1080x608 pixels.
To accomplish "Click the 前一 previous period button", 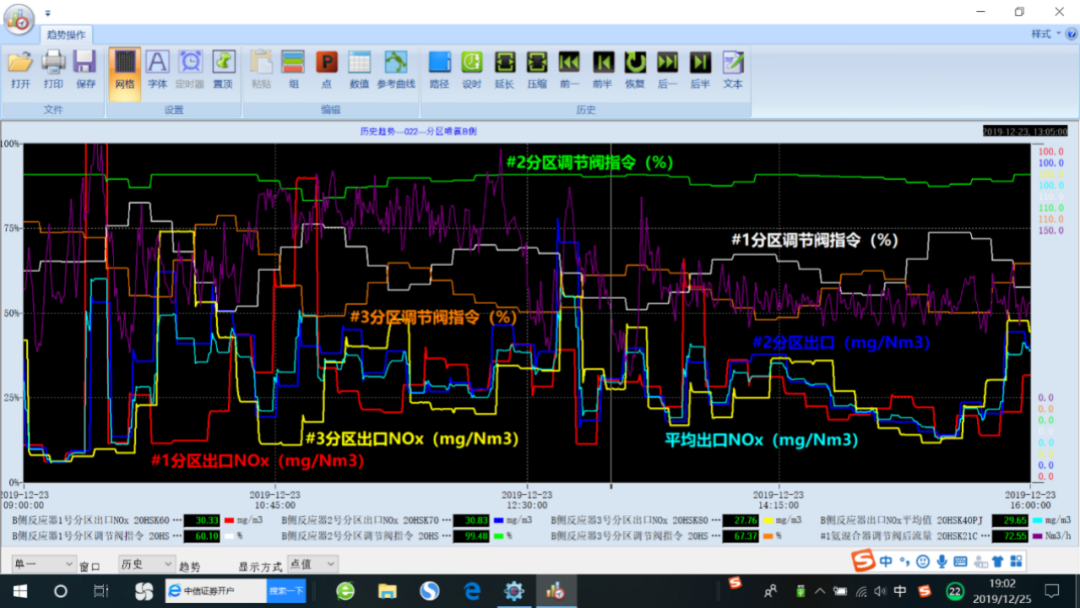I will pyautogui.click(x=569, y=68).
